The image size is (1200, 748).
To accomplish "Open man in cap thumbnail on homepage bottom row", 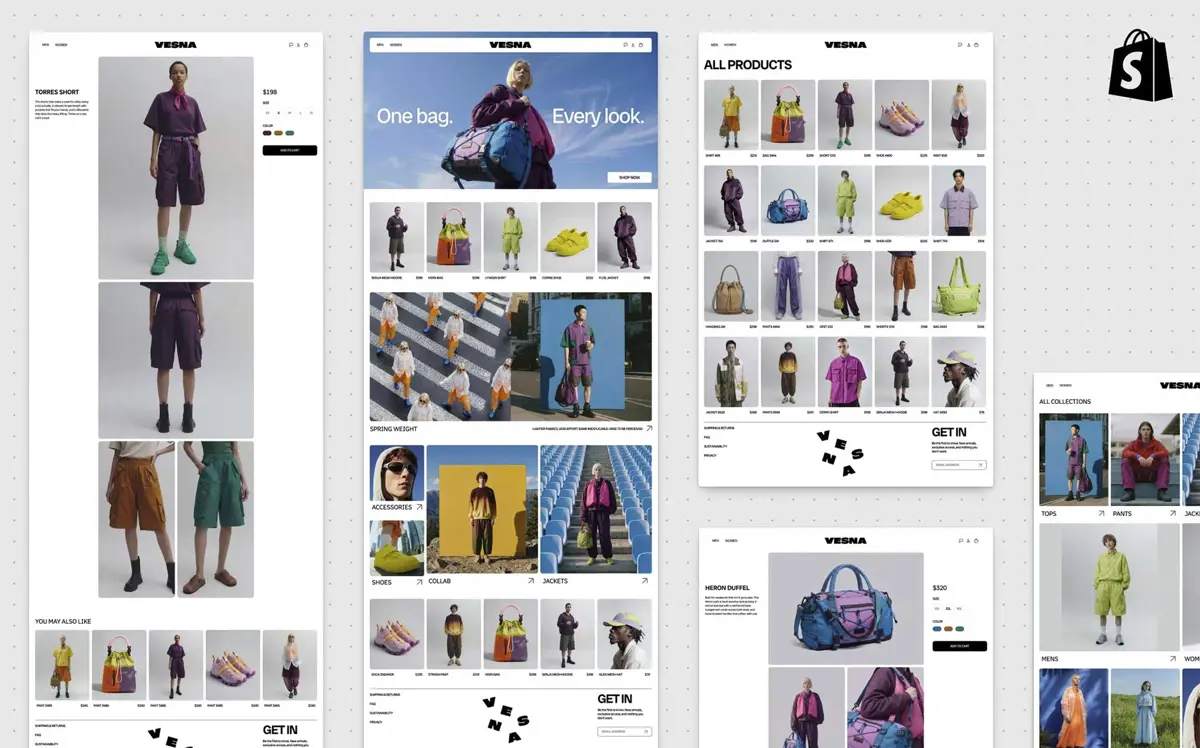I will pos(624,634).
